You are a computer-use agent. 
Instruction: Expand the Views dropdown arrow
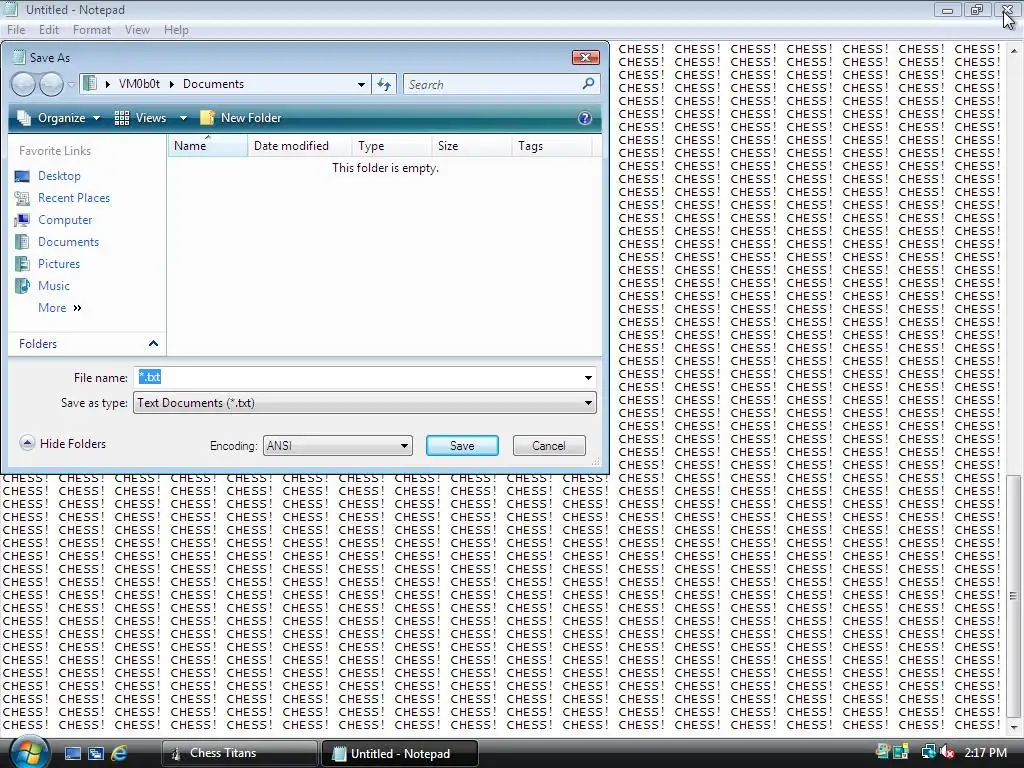(184, 118)
